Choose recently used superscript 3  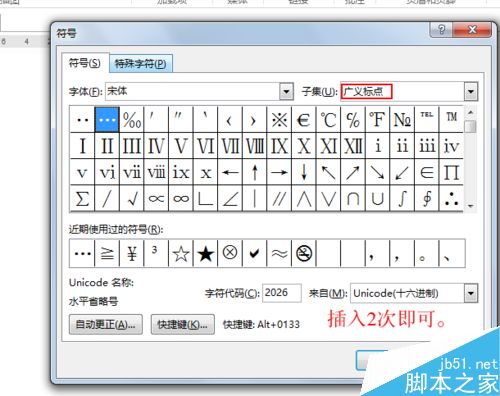(156, 253)
